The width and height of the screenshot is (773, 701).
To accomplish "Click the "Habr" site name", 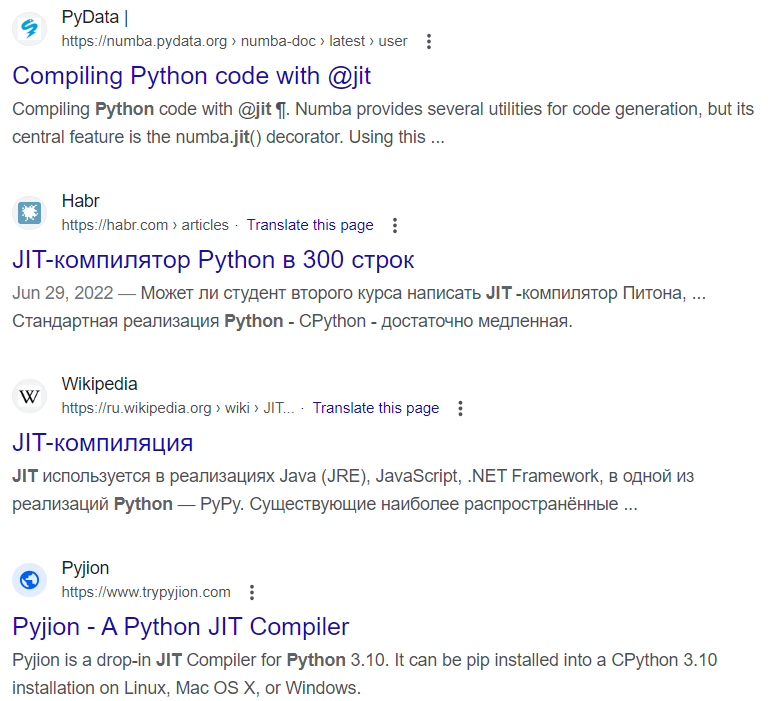I will tap(80, 201).
